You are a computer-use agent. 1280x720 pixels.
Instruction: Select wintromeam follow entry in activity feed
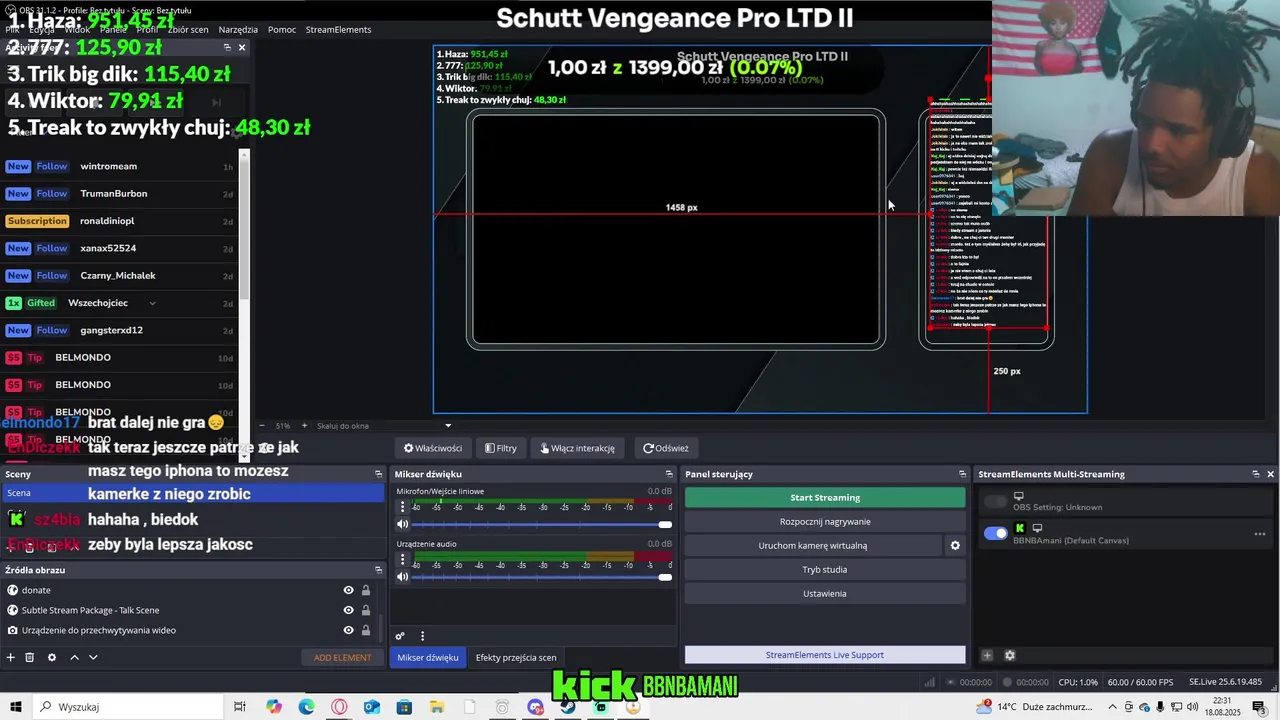click(118, 166)
